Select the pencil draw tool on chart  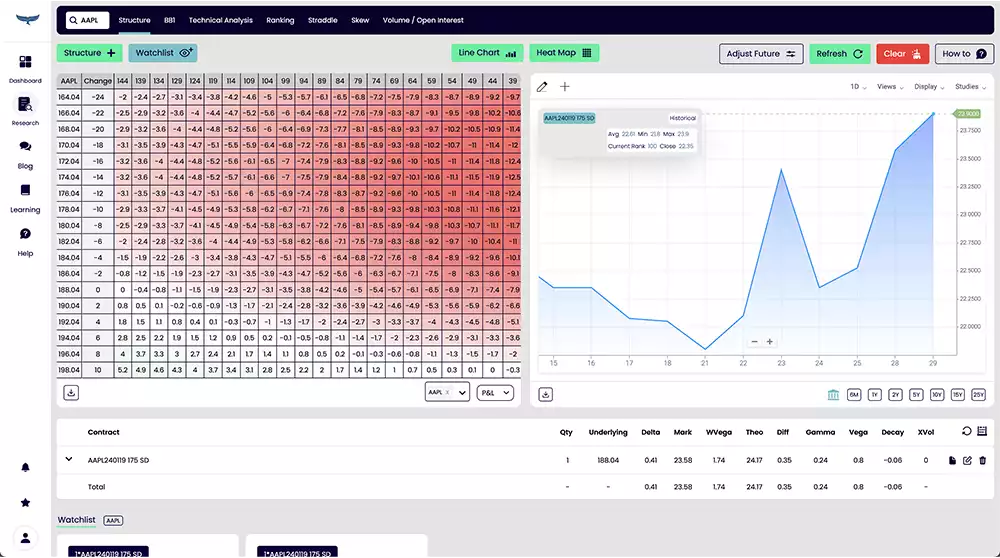tap(543, 87)
